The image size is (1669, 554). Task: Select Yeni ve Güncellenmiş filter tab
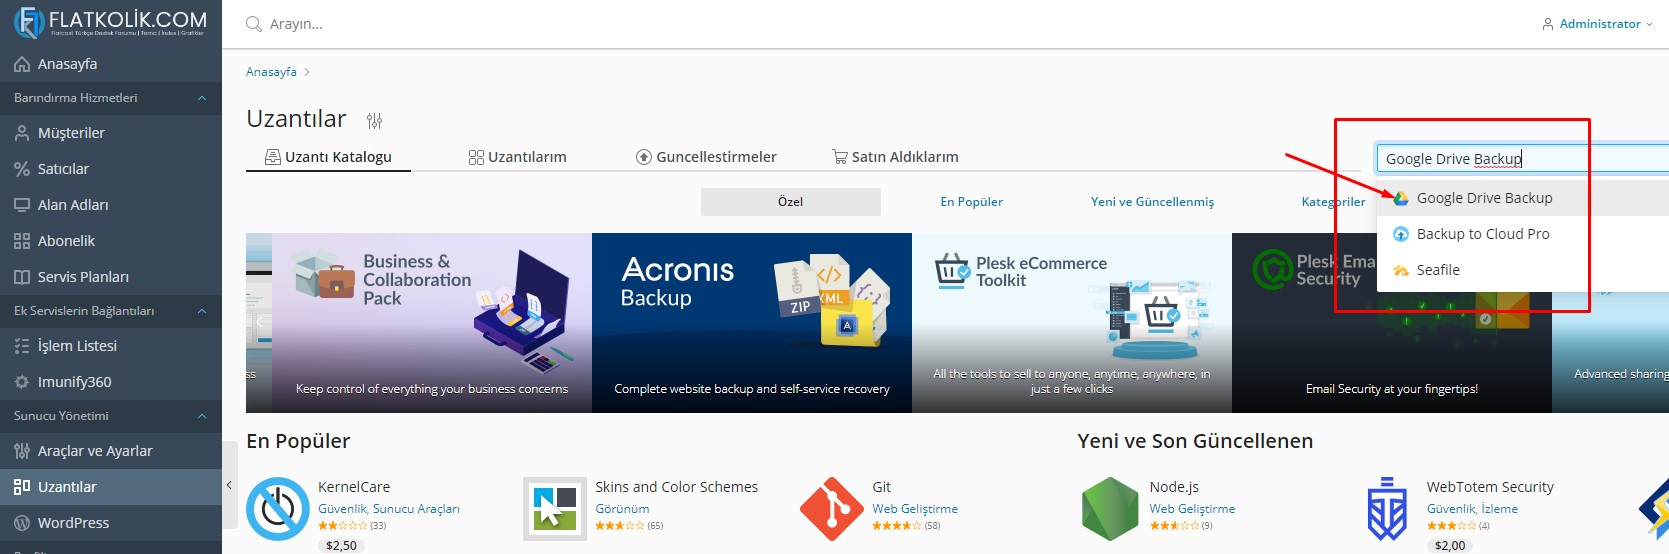click(x=1152, y=202)
